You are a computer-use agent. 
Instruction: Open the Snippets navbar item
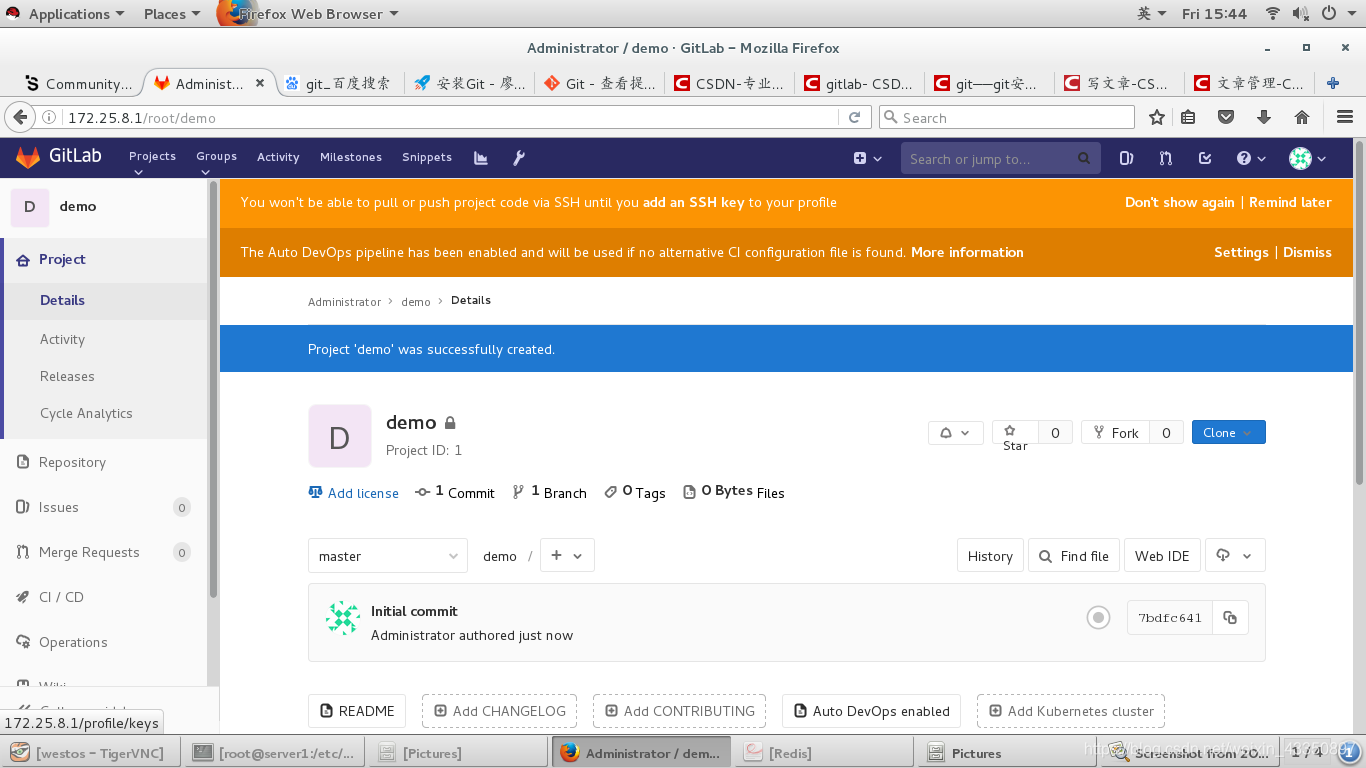(x=427, y=157)
